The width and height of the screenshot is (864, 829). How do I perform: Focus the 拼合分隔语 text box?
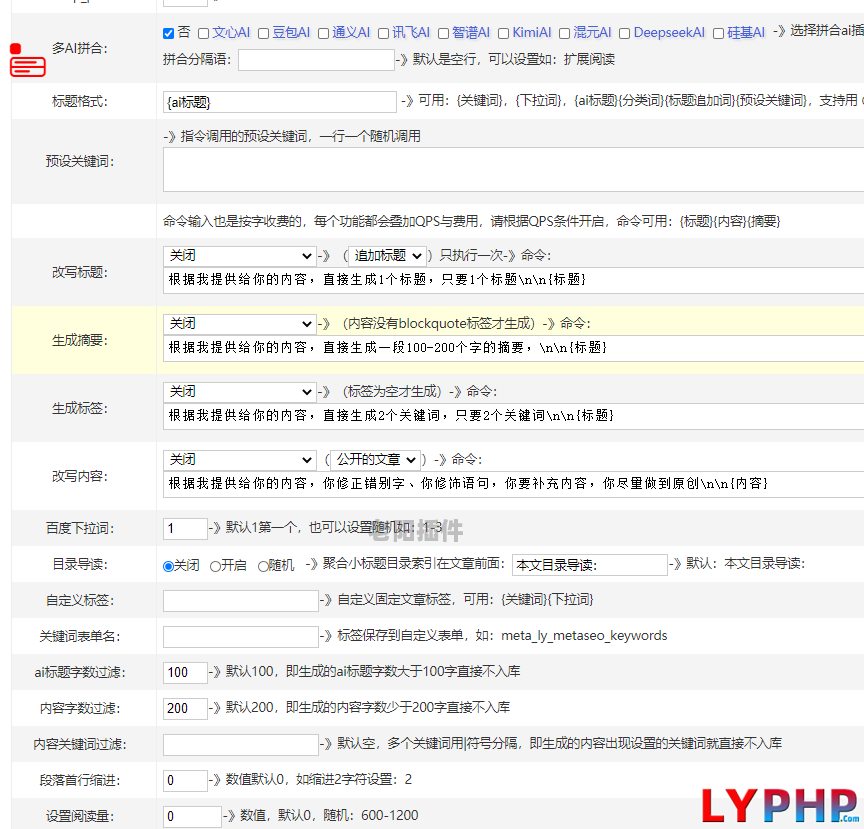316,60
